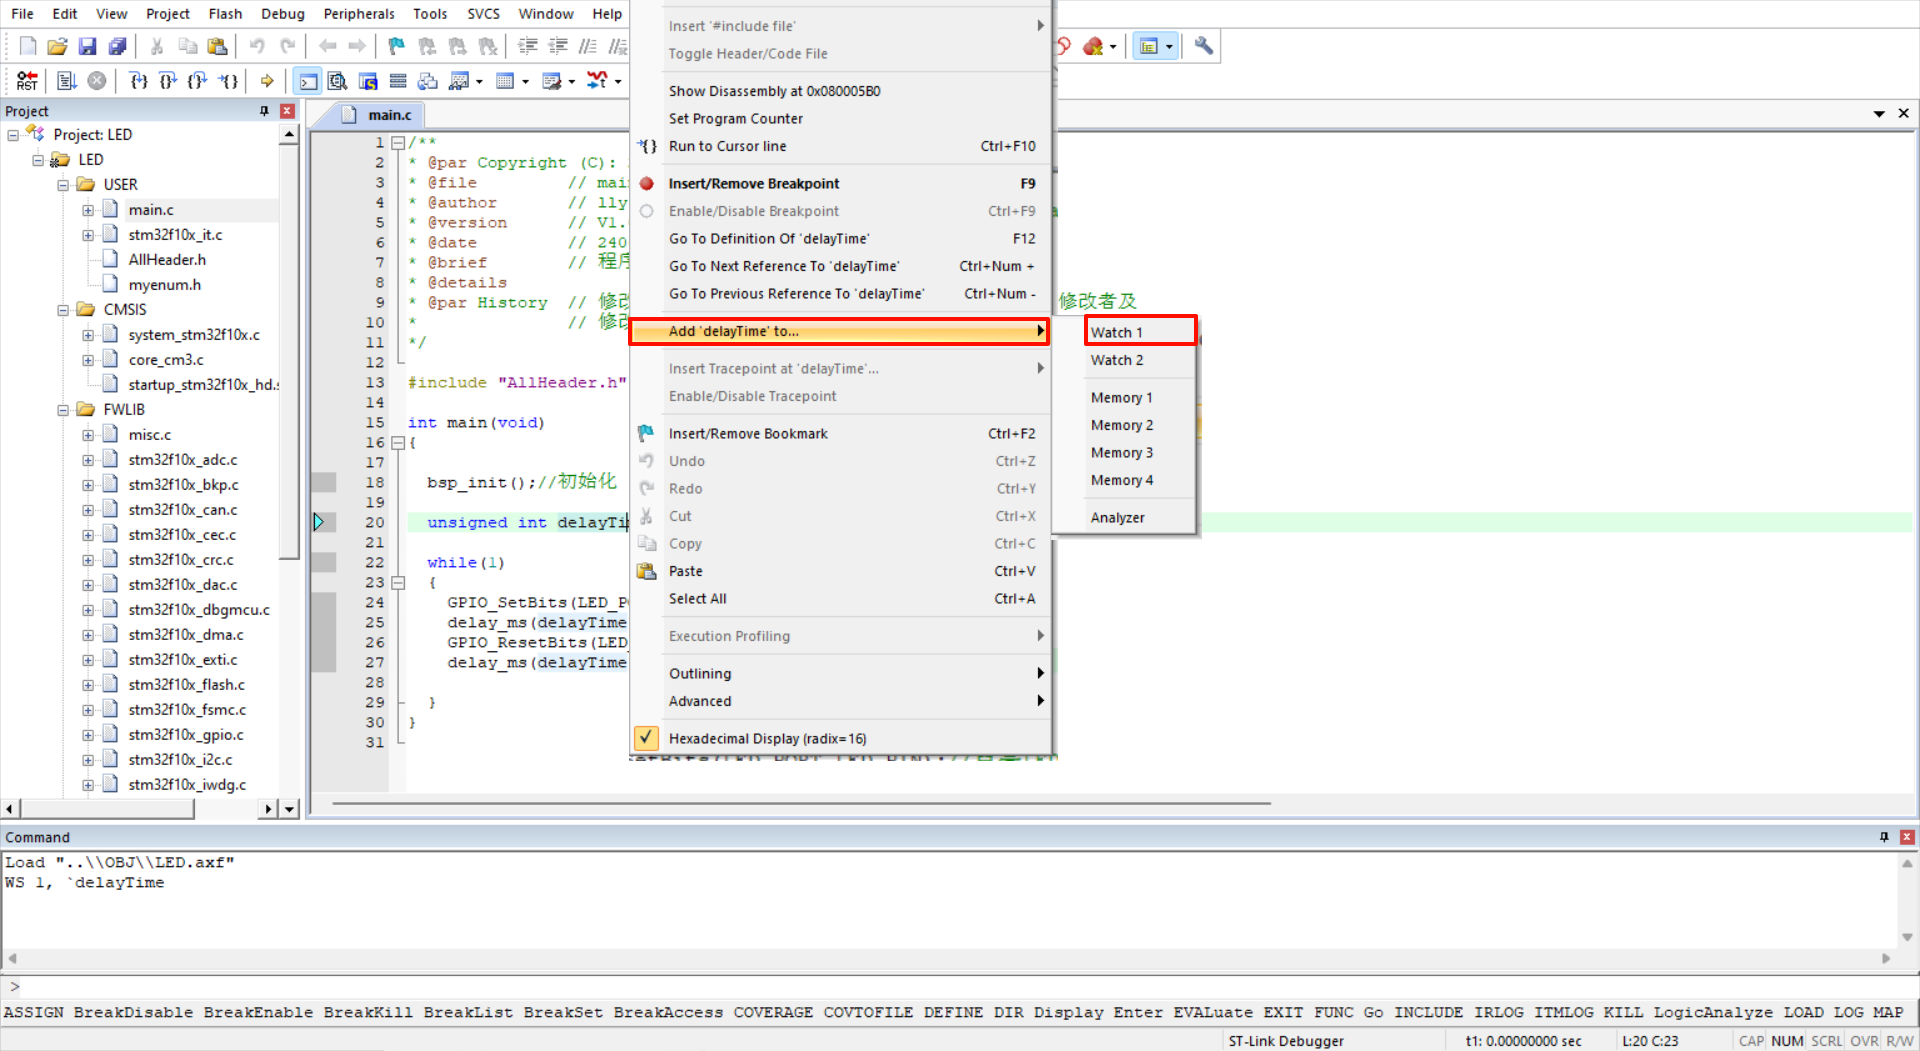
Task: Click the Step Over braces icon
Action: [x=168, y=81]
